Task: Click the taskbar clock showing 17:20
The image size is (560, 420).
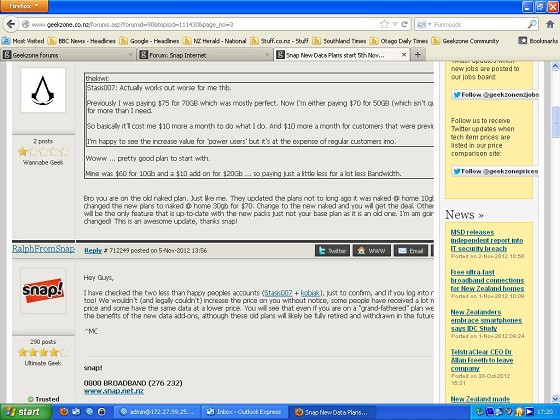Action: click(x=545, y=412)
